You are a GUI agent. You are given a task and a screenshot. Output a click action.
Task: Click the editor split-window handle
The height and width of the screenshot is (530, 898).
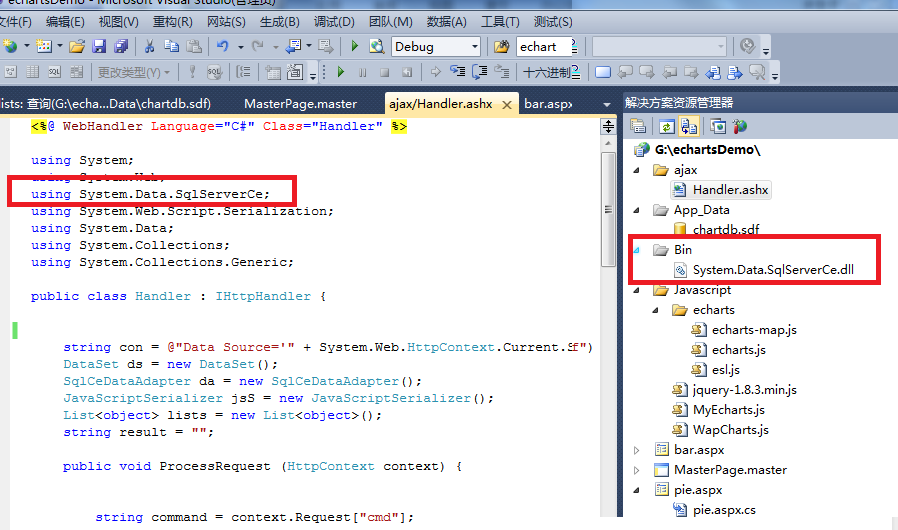pos(608,126)
